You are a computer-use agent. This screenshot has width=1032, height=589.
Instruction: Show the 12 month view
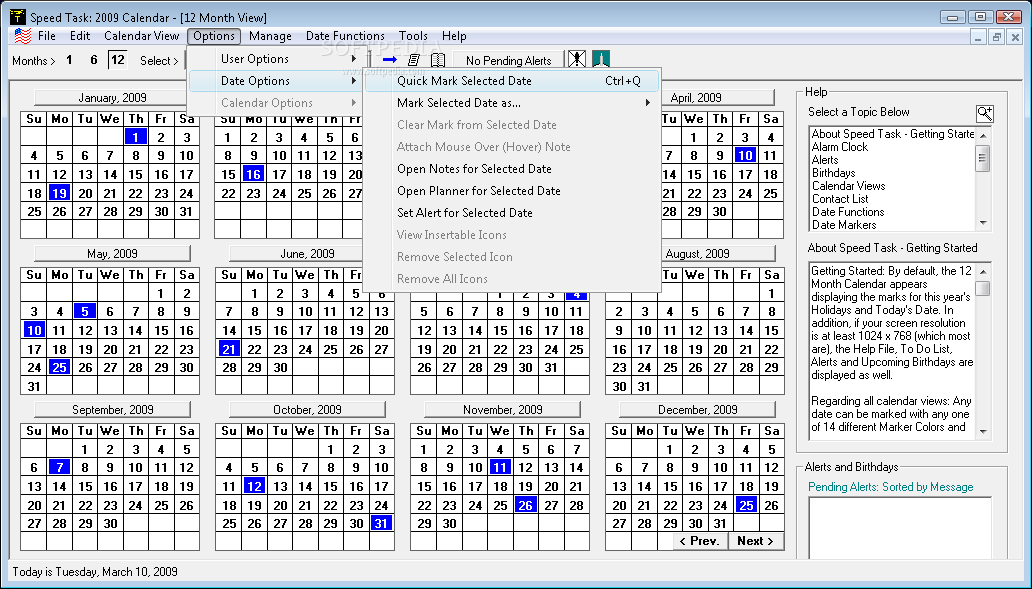[118, 60]
